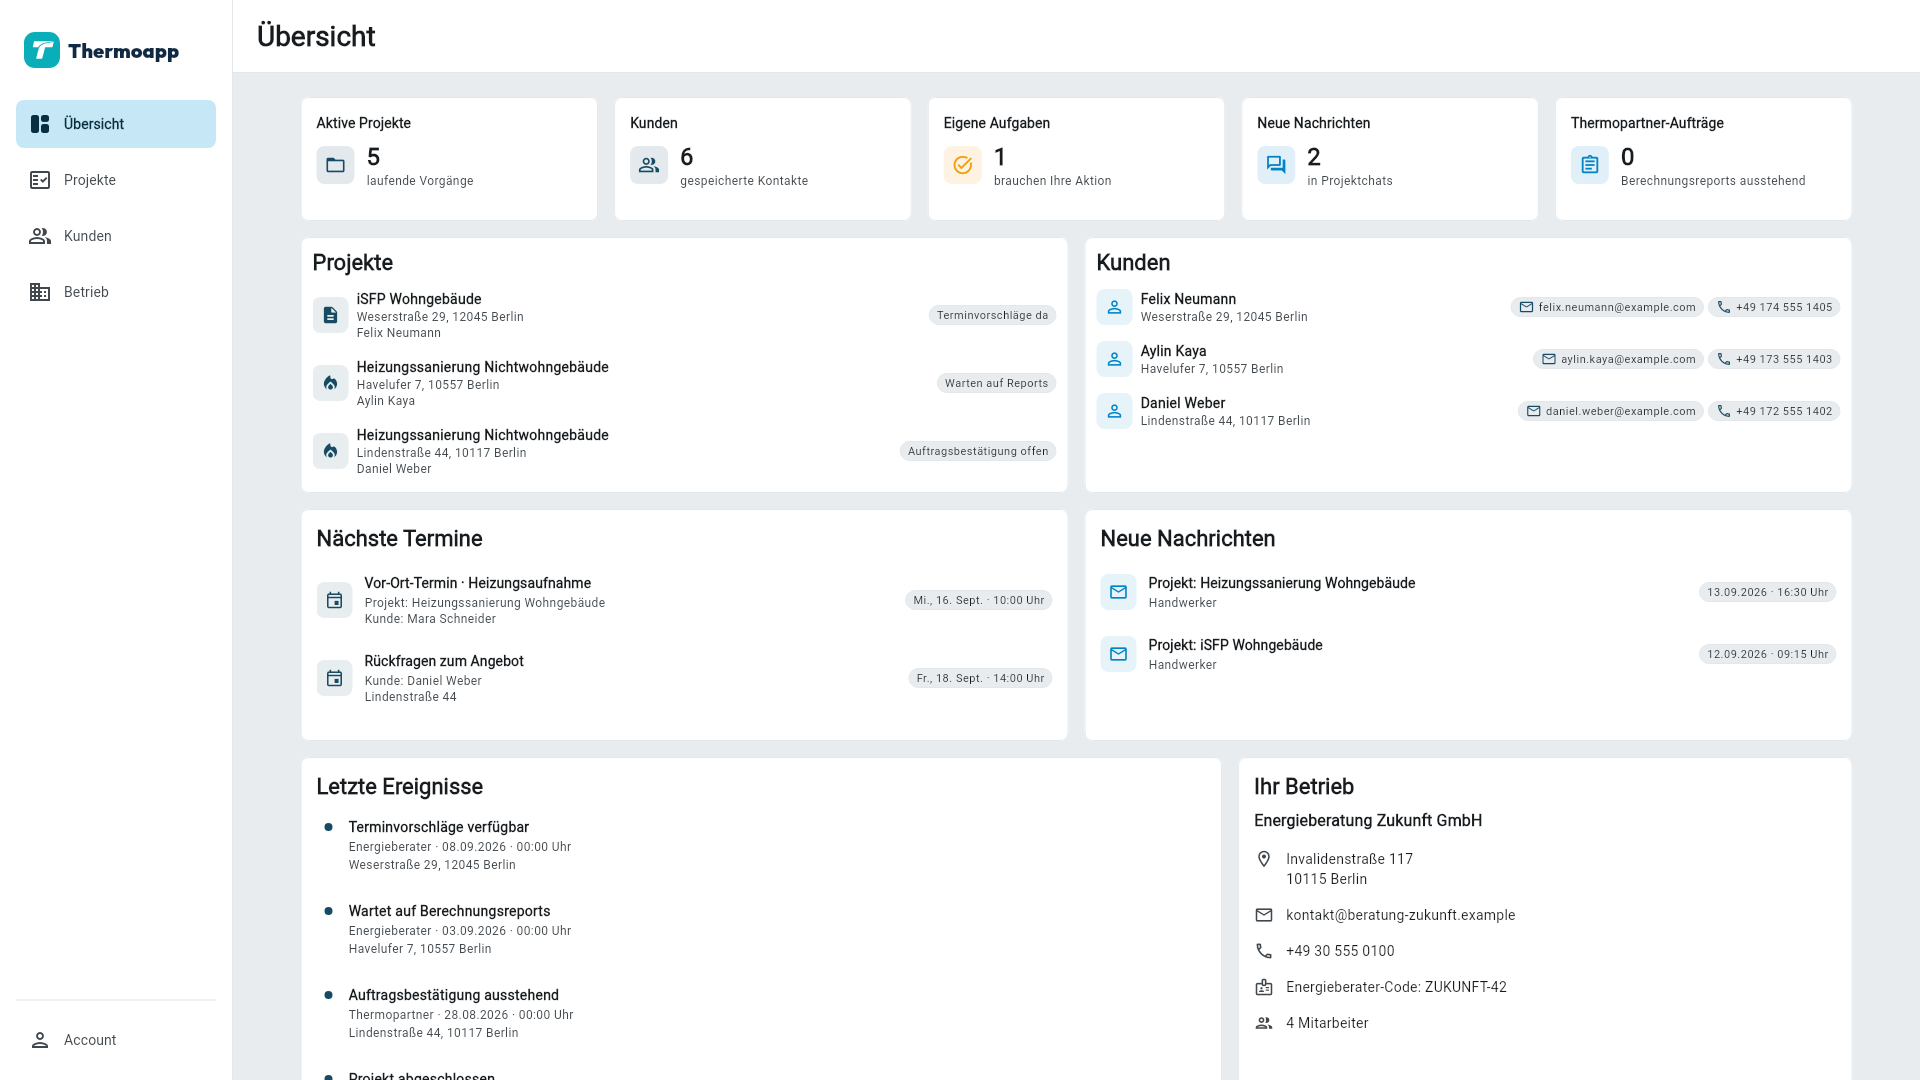This screenshot has height=1080, width=1920.
Task: Click 4 Mitarbeiter in Ihr Betrieb
Action: pos(1327,1023)
